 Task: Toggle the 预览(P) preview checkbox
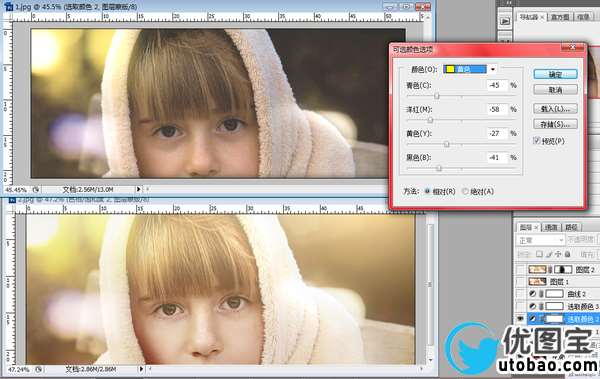click(x=537, y=140)
